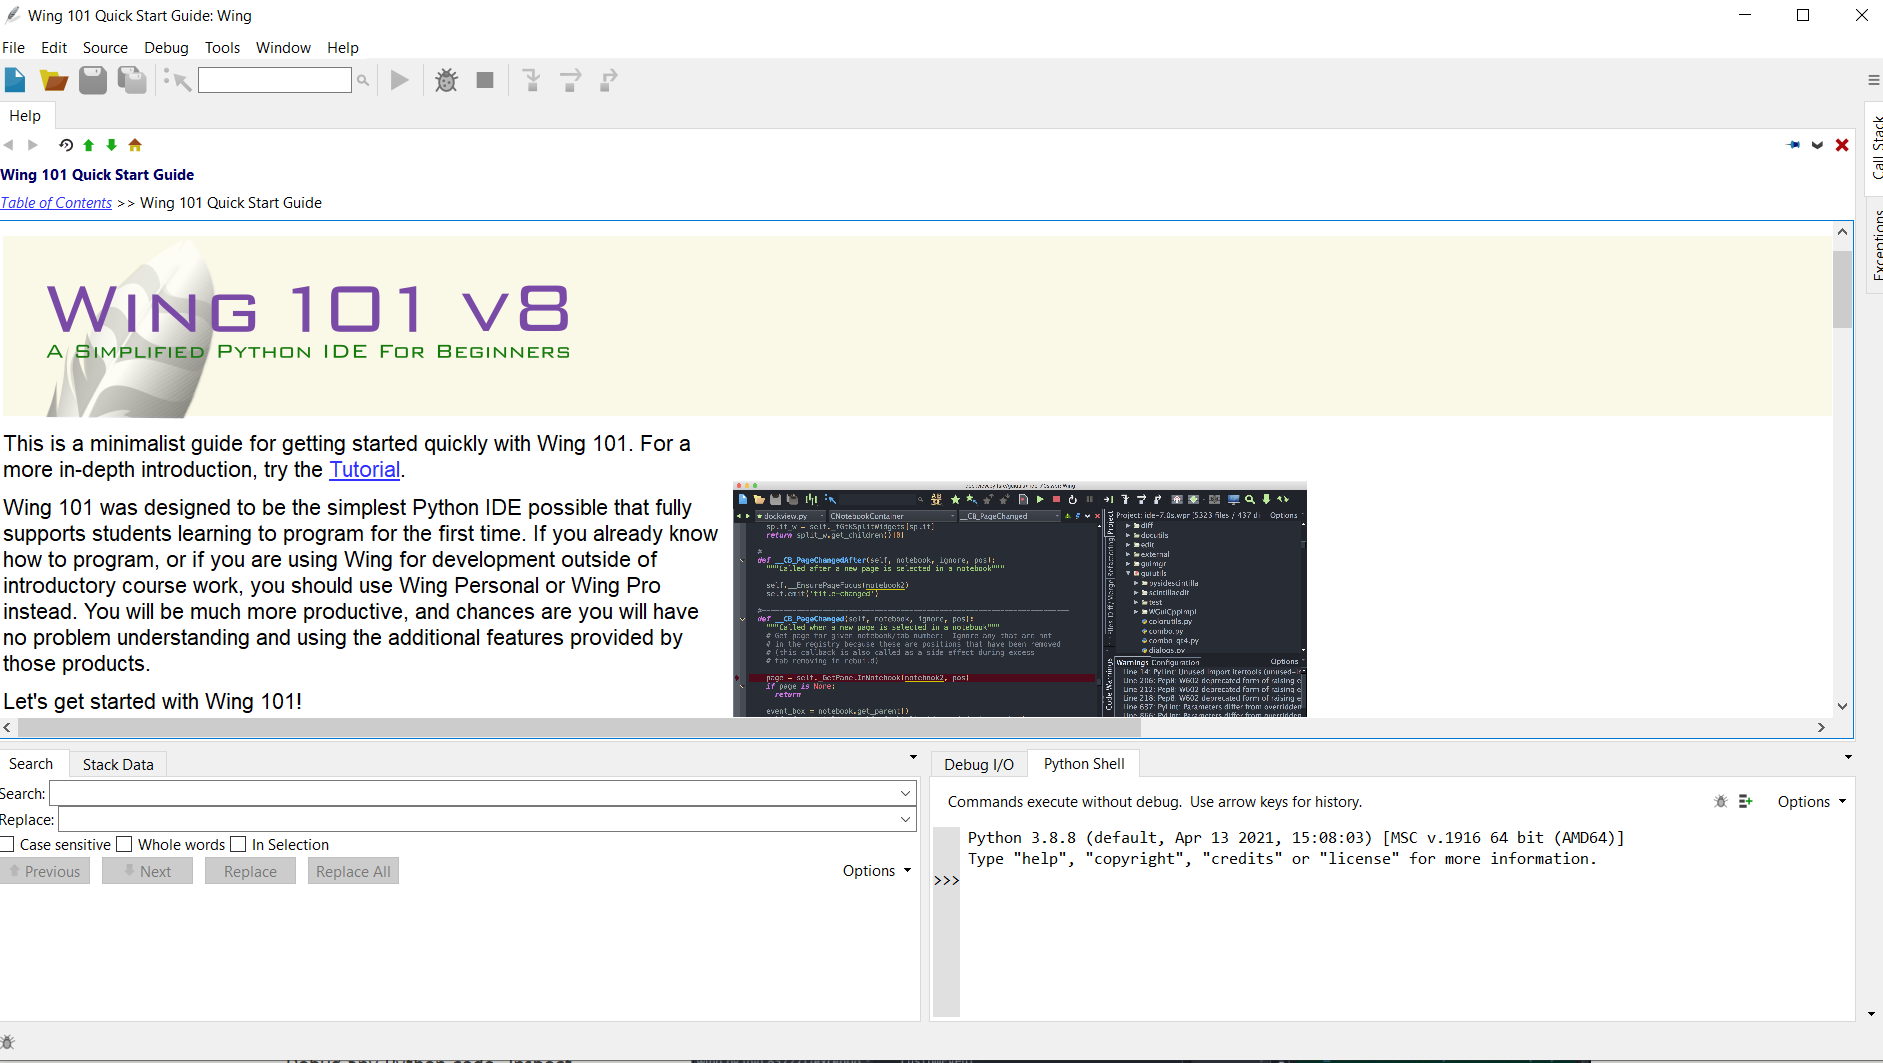
Task: Open the Search panel group tab menu arrow
Action: (x=913, y=757)
